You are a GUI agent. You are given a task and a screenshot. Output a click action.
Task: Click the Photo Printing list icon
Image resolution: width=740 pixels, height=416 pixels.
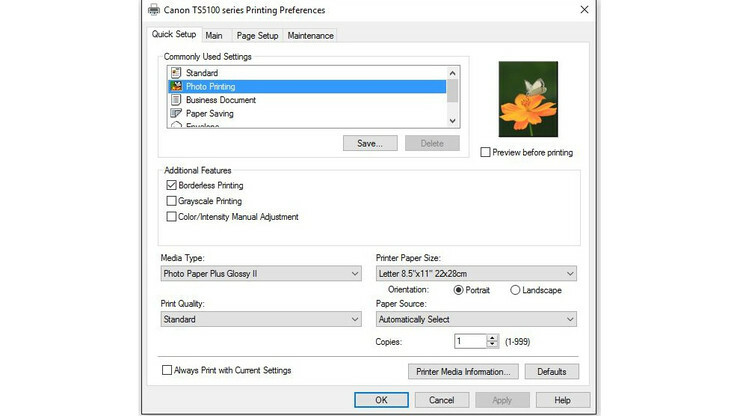click(176, 86)
